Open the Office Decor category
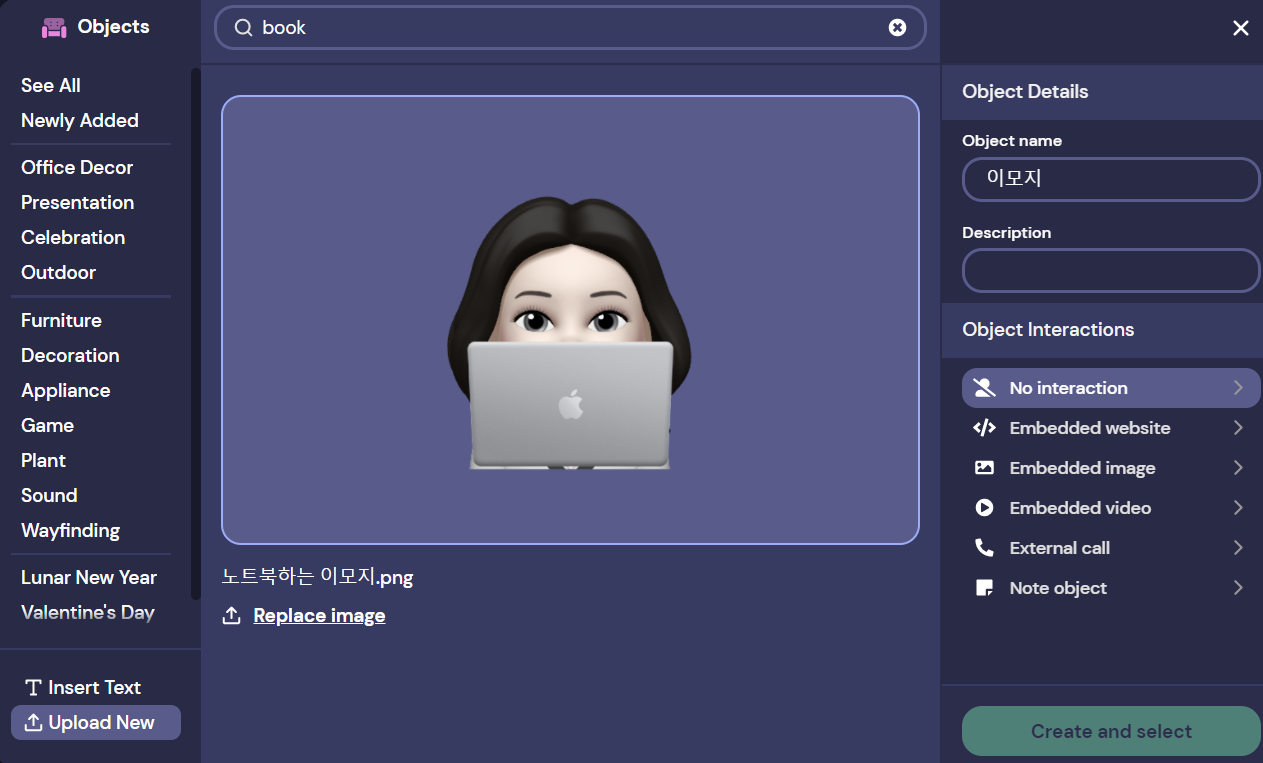This screenshot has height=763, width=1263. [x=77, y=167]
